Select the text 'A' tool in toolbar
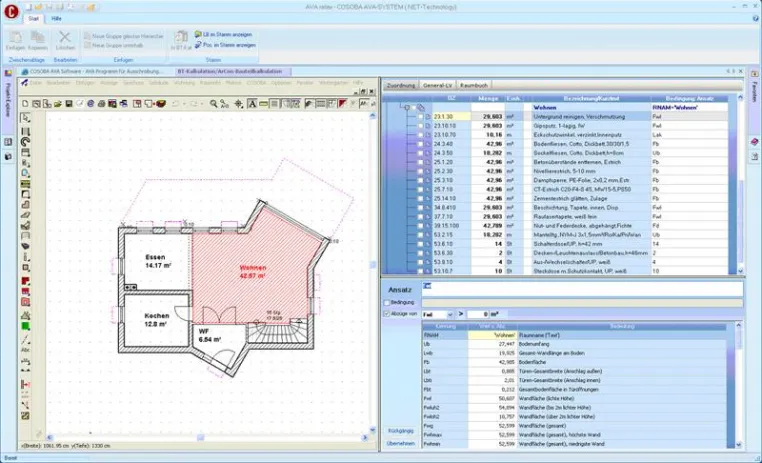The image size is (762, 463). (x=252, y=103)
